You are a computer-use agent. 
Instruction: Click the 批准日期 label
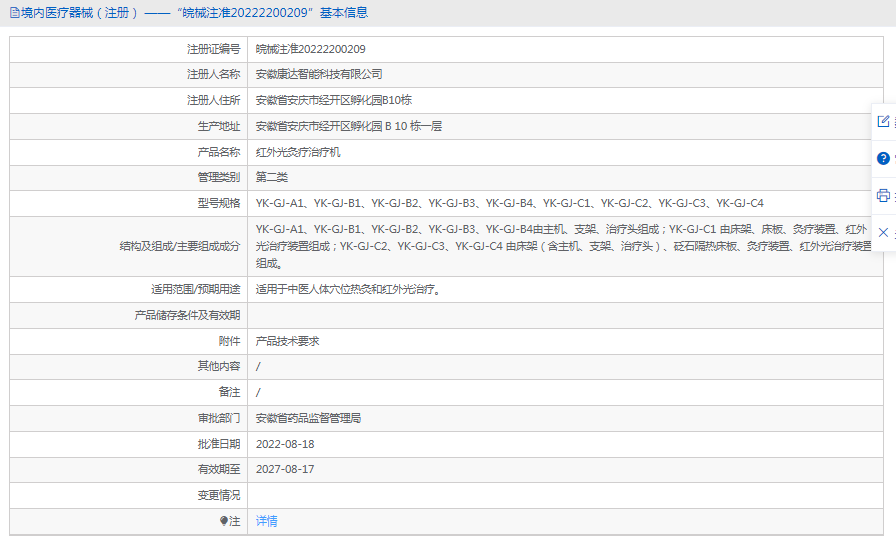(x=219, y=444)
